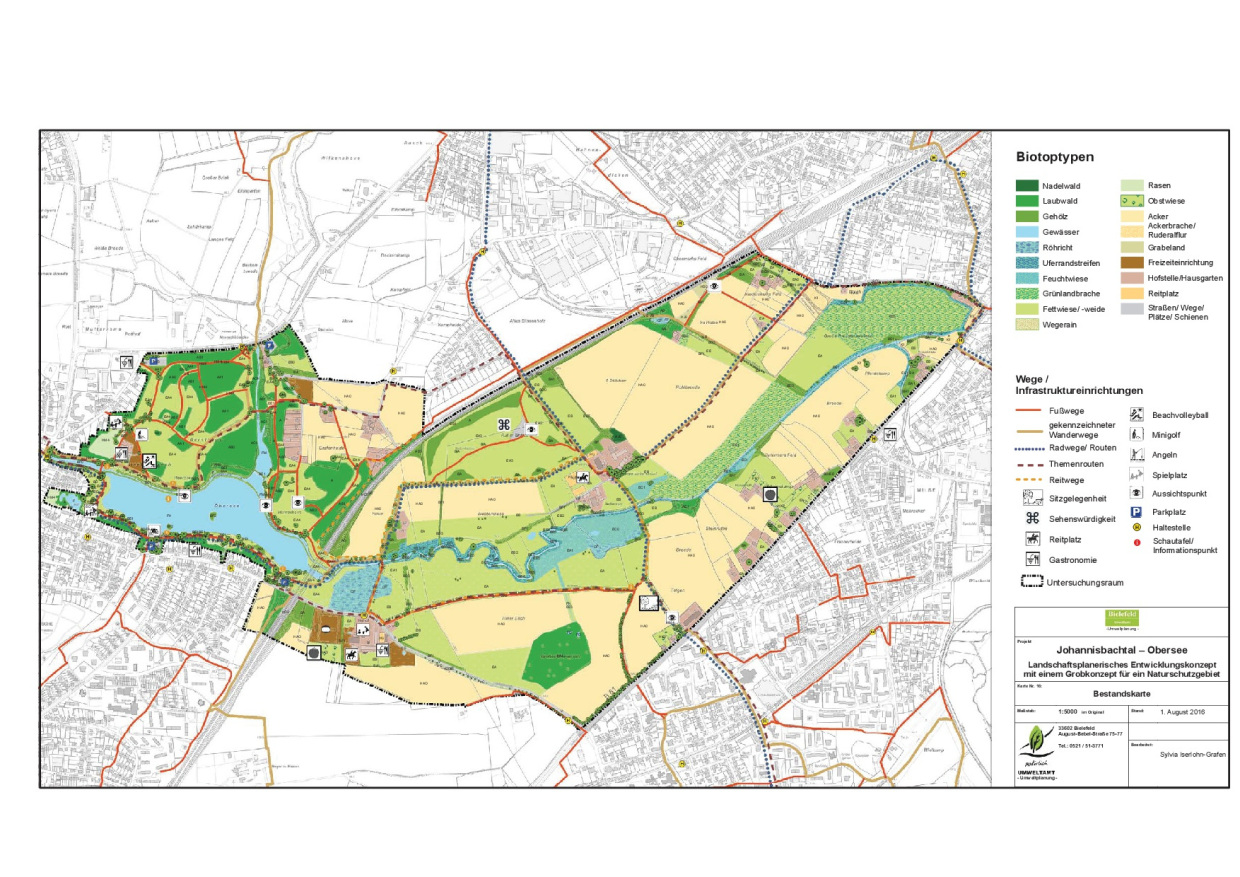This screenshot has width=1240, height=877.
Task: Select the Spielplatz legend icon
Action: 1137,474
